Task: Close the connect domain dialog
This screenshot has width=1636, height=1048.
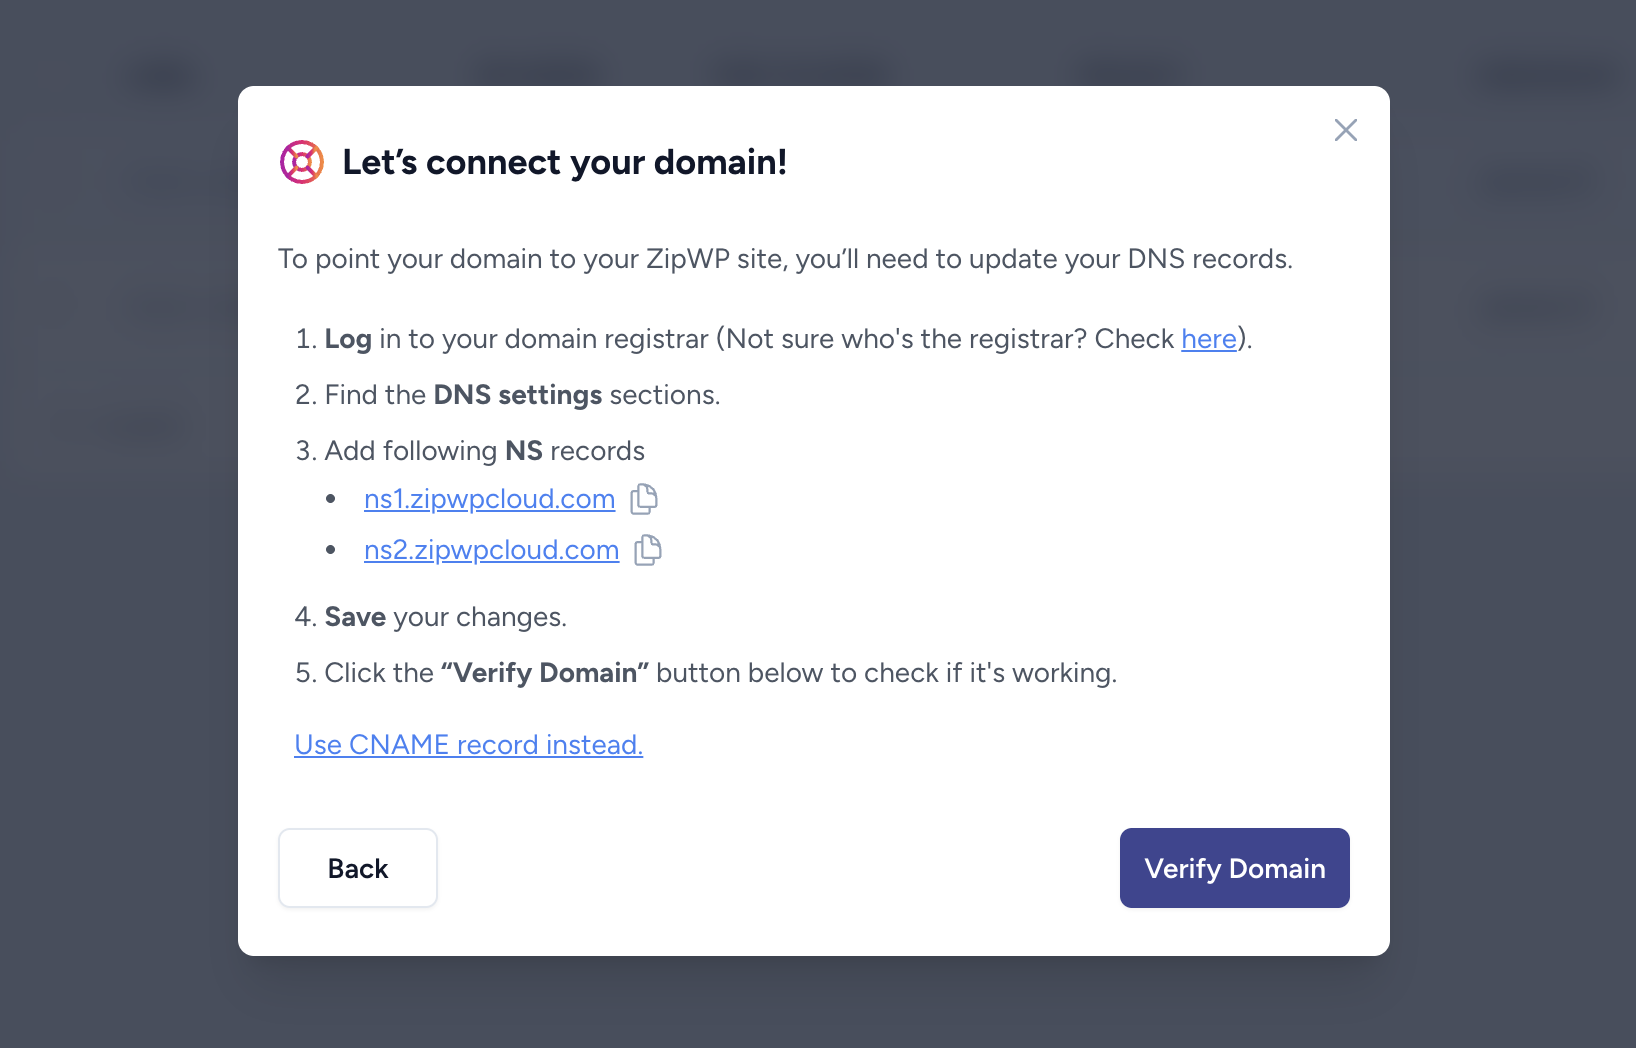Action: point(1345,130)
